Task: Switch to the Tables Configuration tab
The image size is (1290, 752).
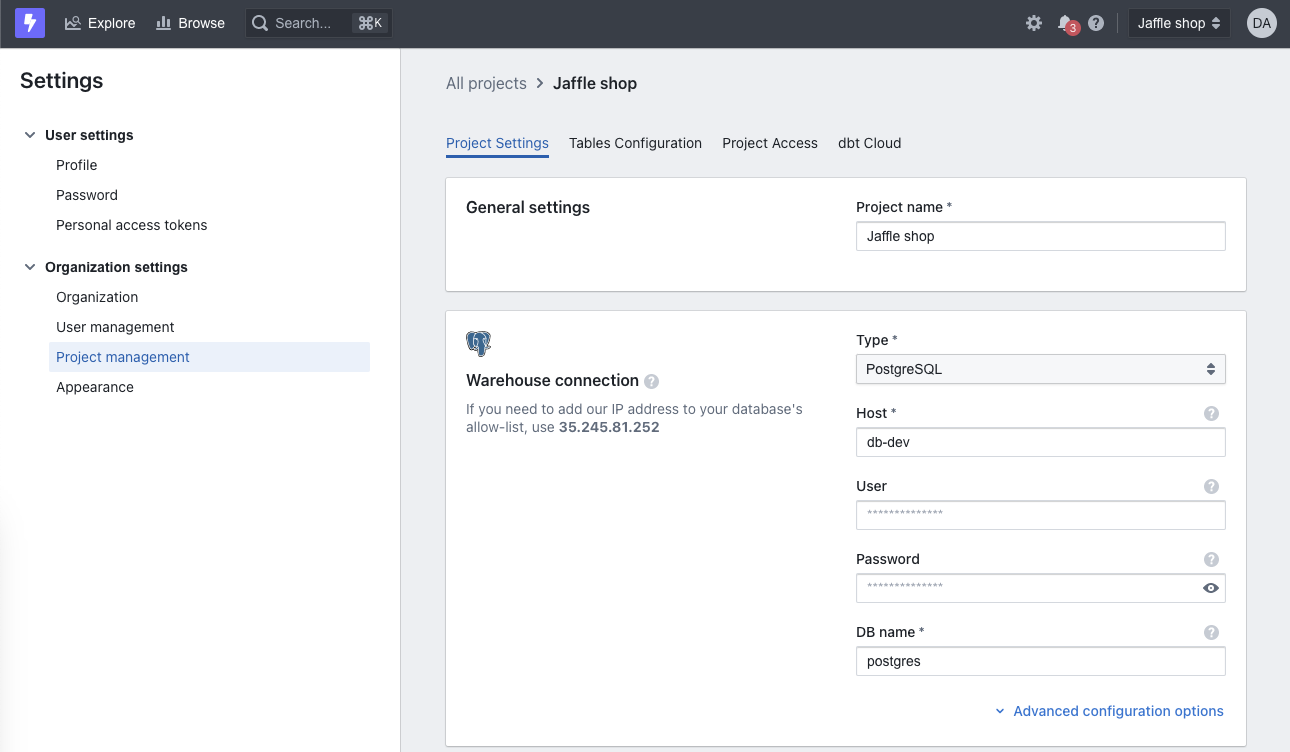Action: [635, 143]
